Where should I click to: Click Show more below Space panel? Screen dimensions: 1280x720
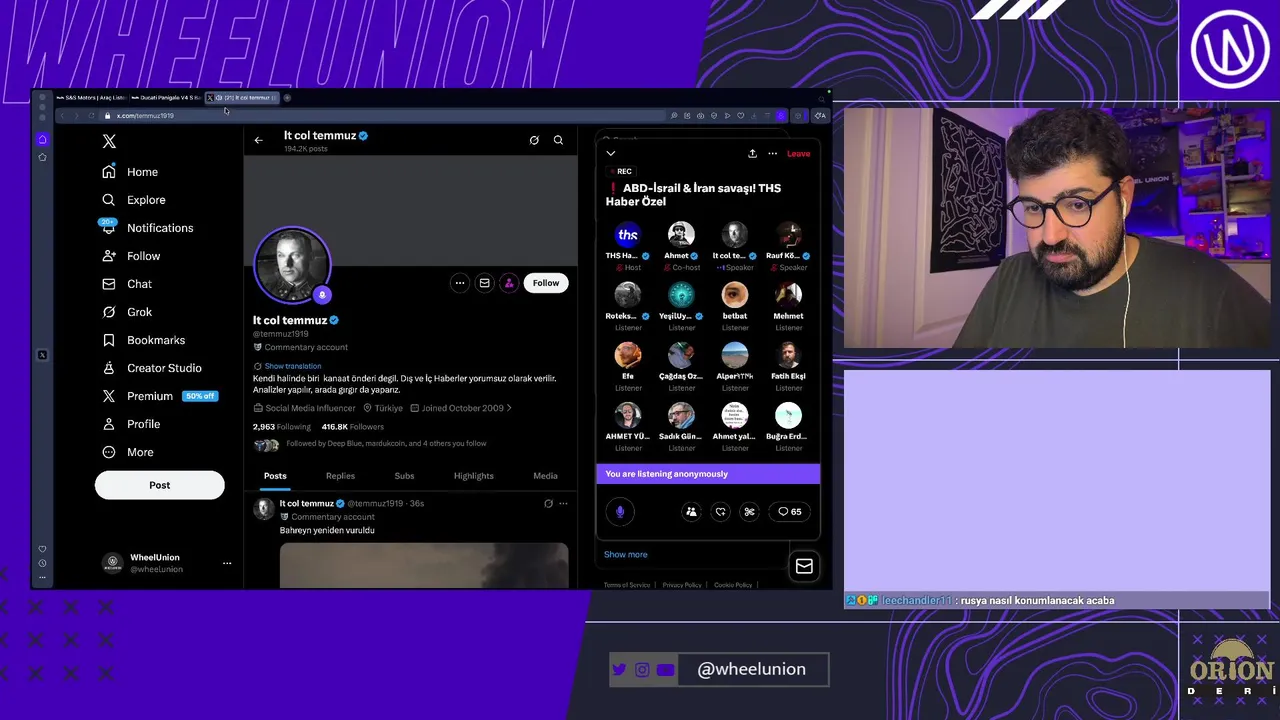pos(626,554)
